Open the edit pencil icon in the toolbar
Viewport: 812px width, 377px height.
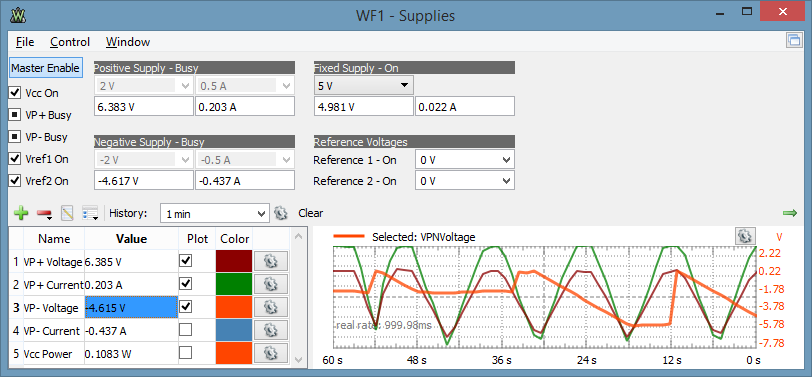tap(67, 213)
